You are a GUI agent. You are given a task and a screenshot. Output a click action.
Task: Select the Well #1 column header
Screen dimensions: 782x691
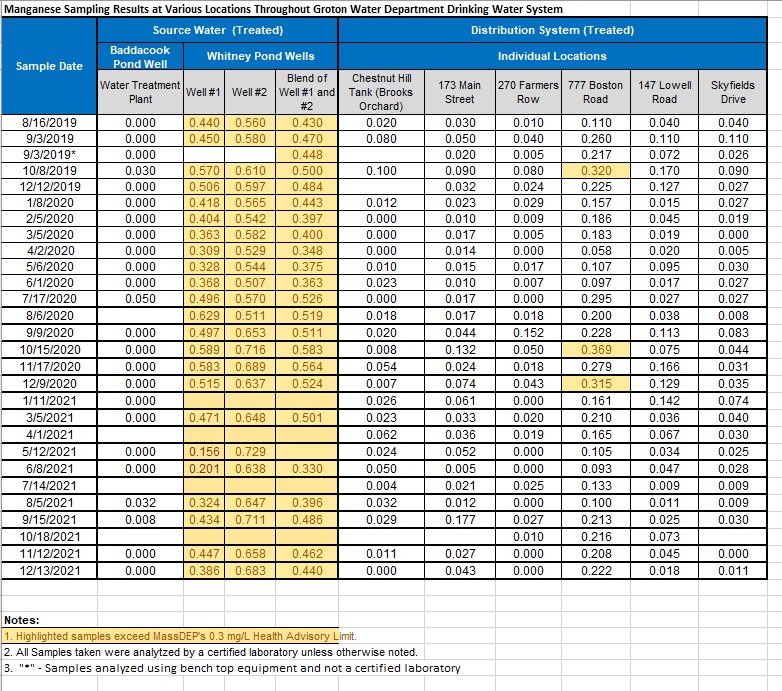[203, 92]
